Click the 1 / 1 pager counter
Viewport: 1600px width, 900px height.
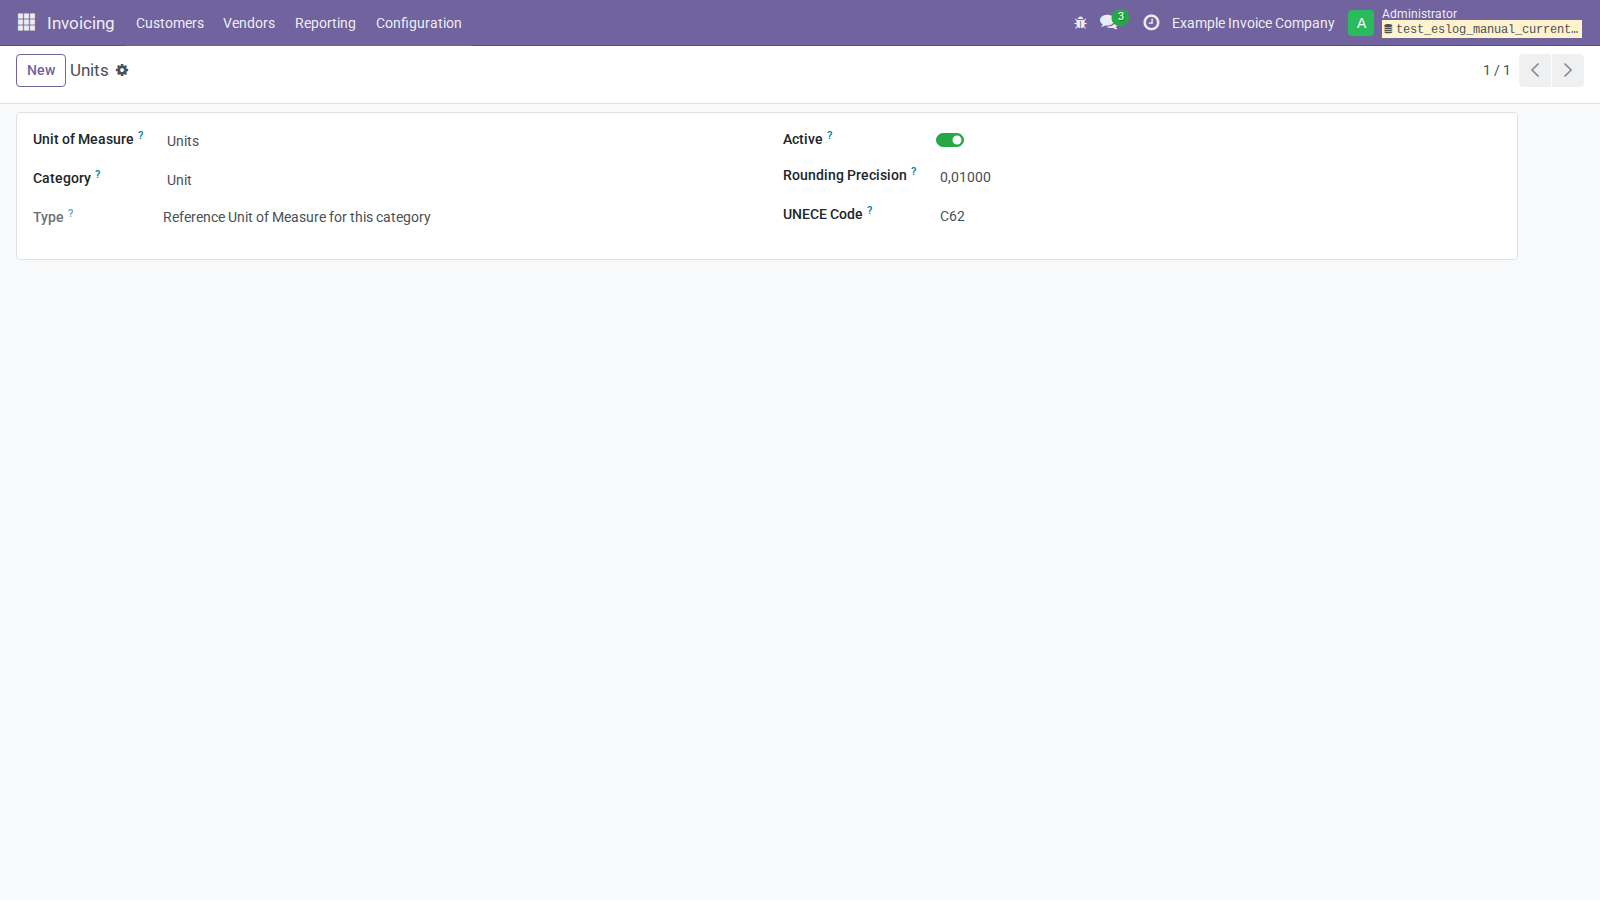point(1496,70)
